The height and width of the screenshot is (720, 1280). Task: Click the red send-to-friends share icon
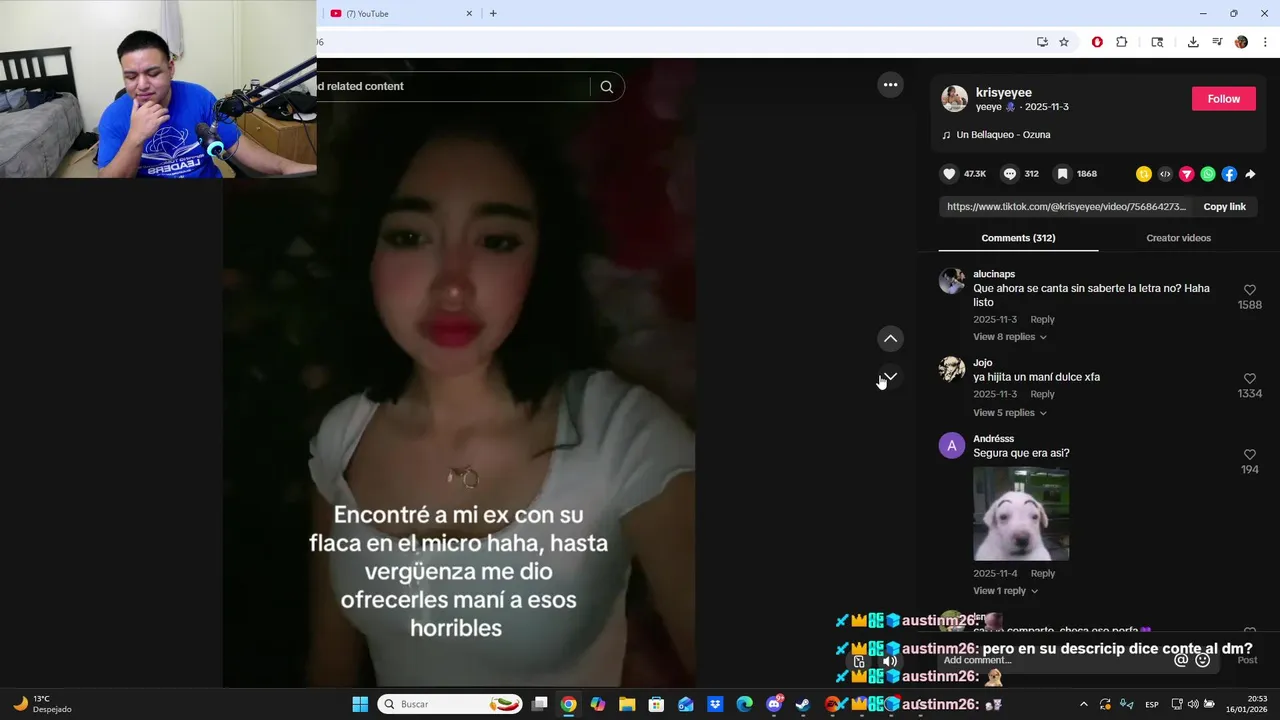[1187, 174]
